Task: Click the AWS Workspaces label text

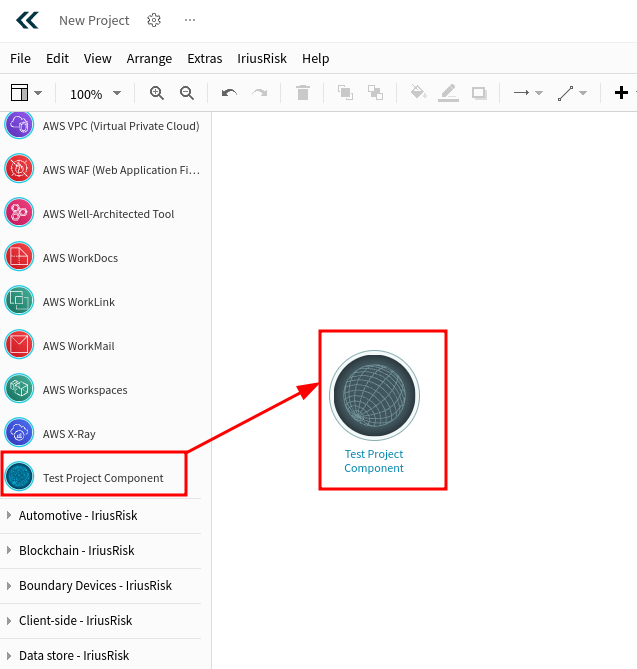Action: pyautogui.click(x=85, y=390)
